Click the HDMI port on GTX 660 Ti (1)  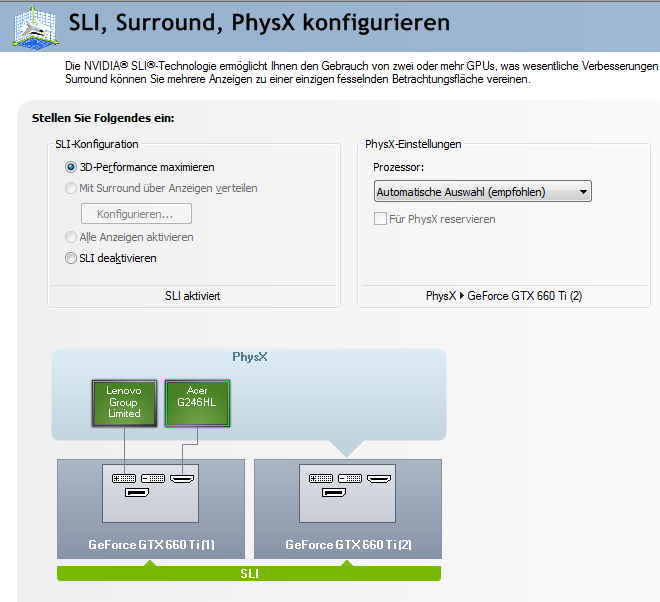tap(182, 479)
